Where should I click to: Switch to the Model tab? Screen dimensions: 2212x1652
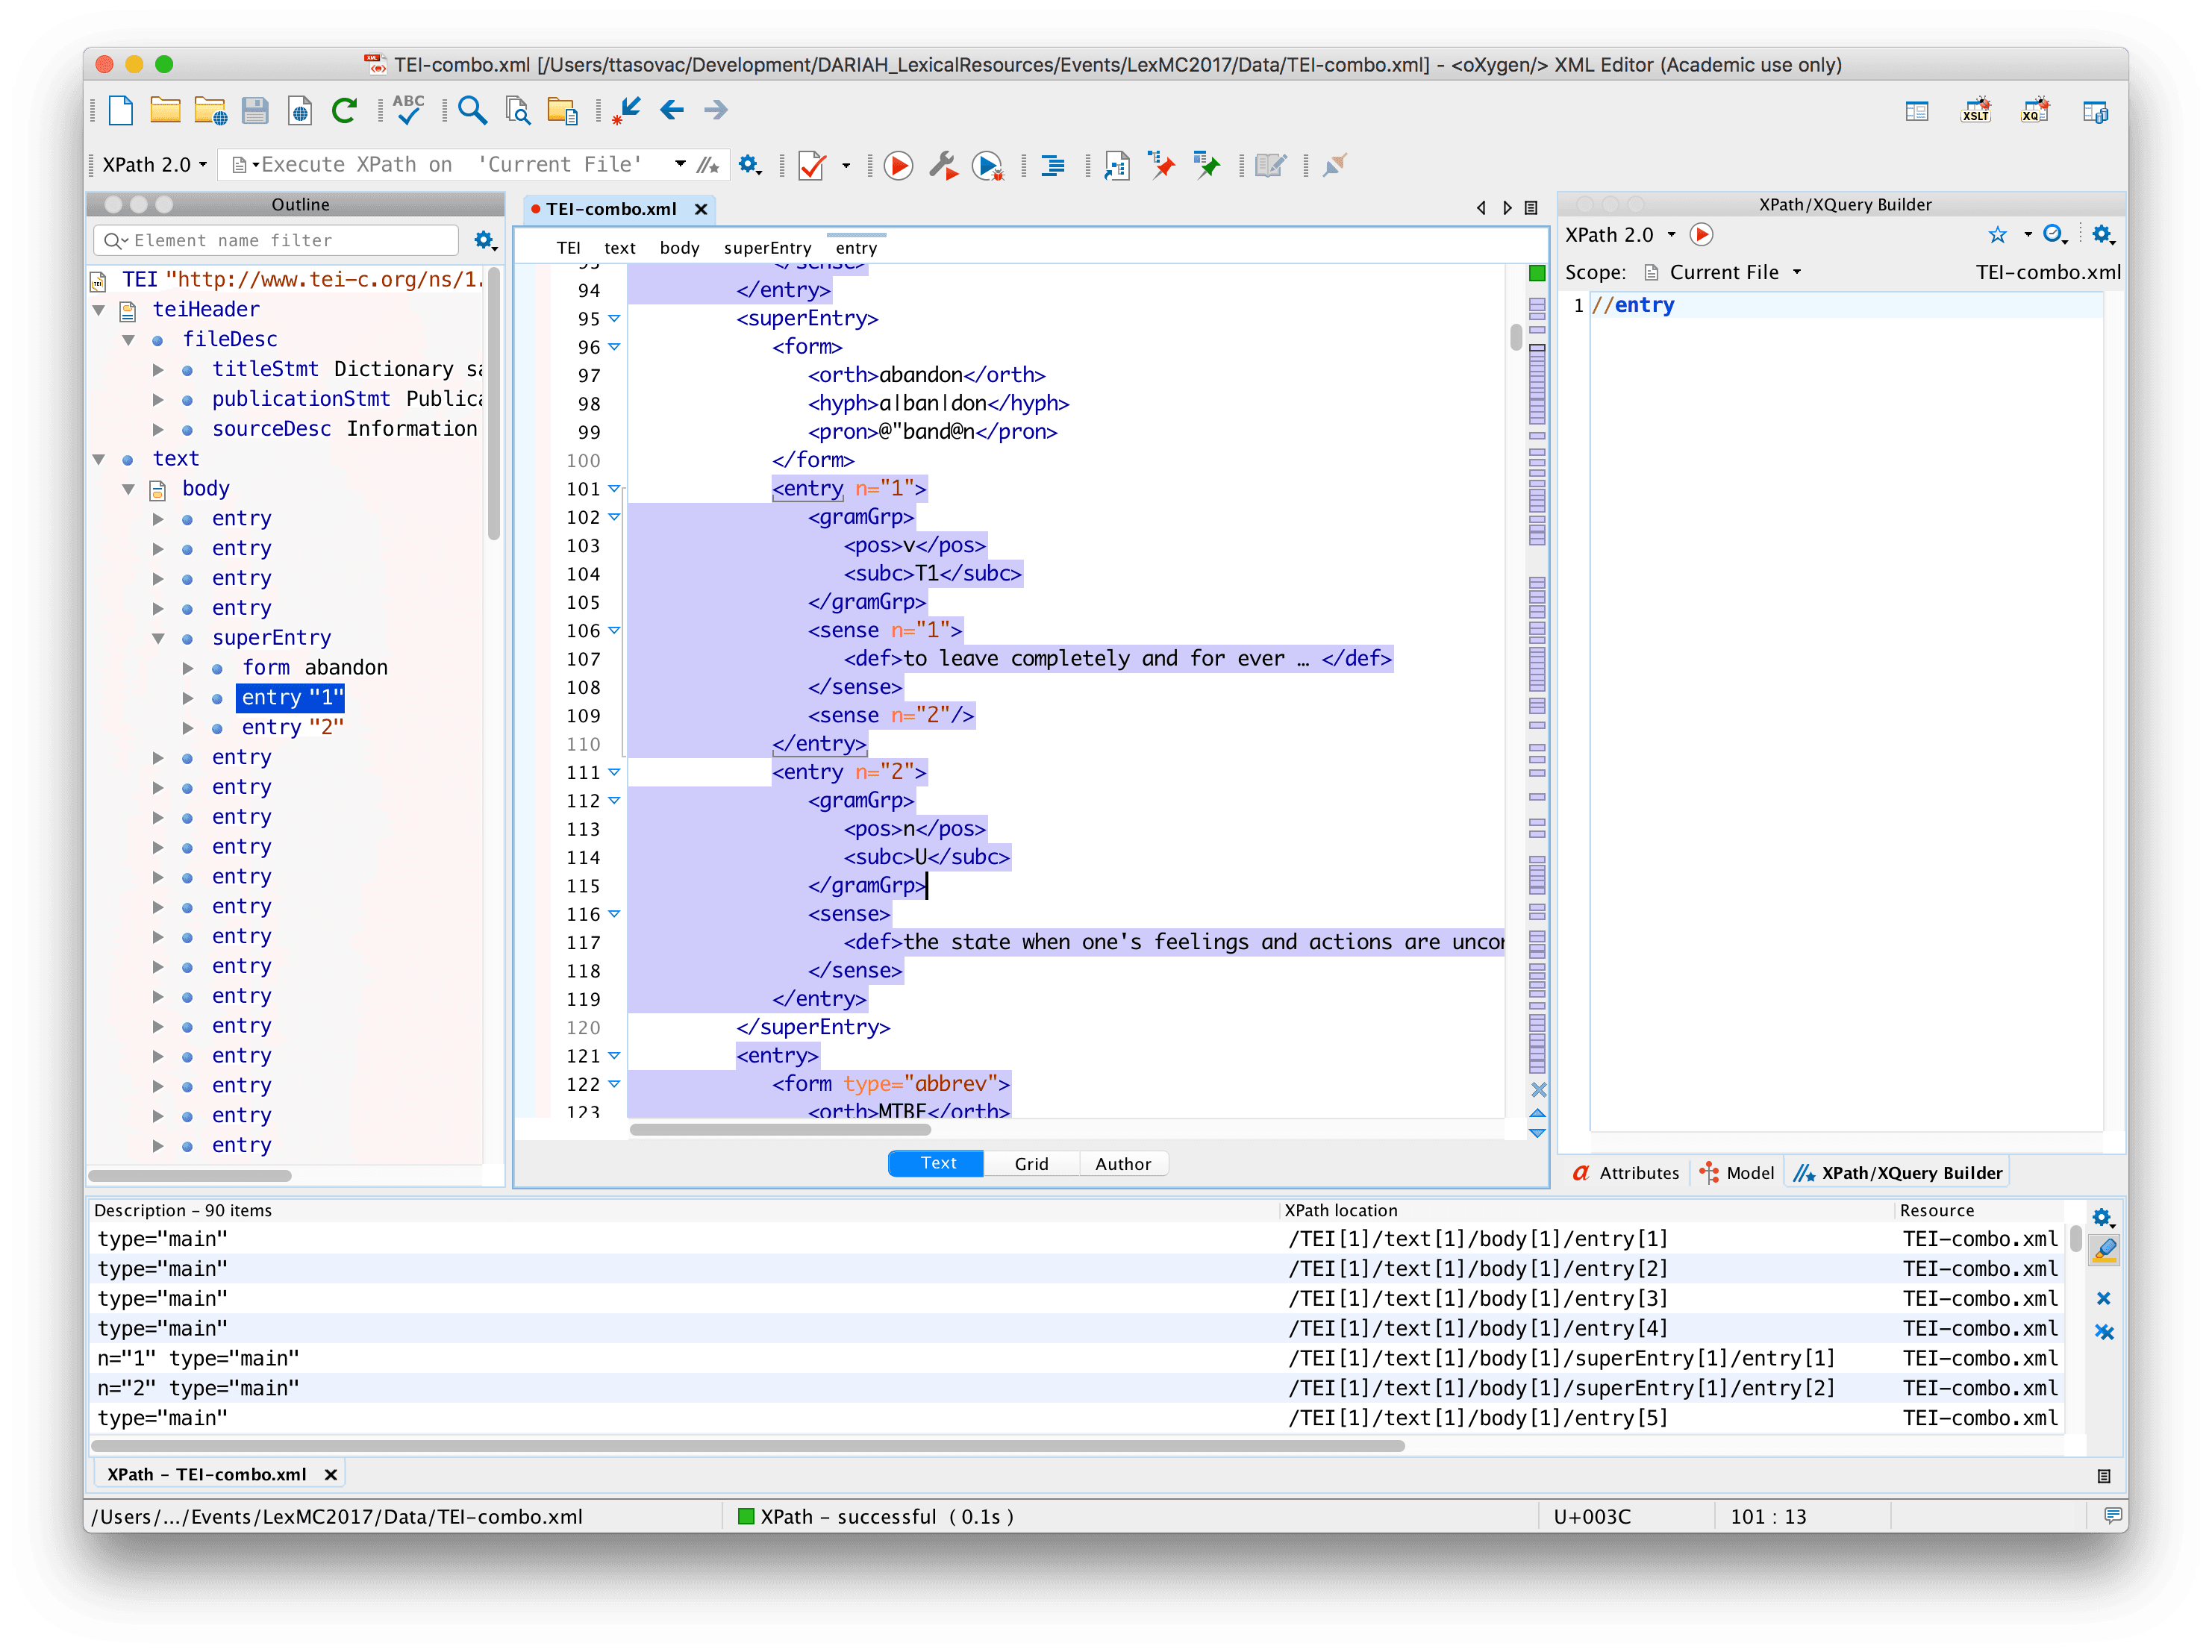click(1738, 1173)
